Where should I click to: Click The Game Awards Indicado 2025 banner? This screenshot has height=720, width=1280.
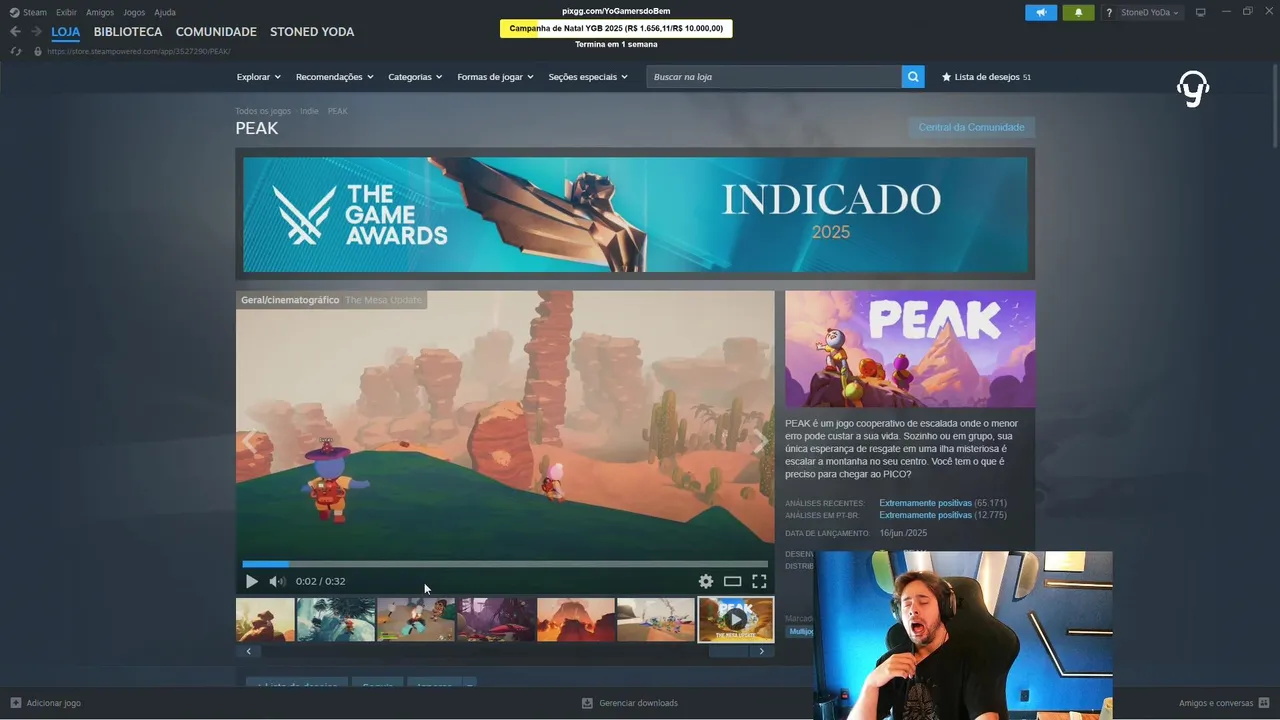tap(635, 214)
